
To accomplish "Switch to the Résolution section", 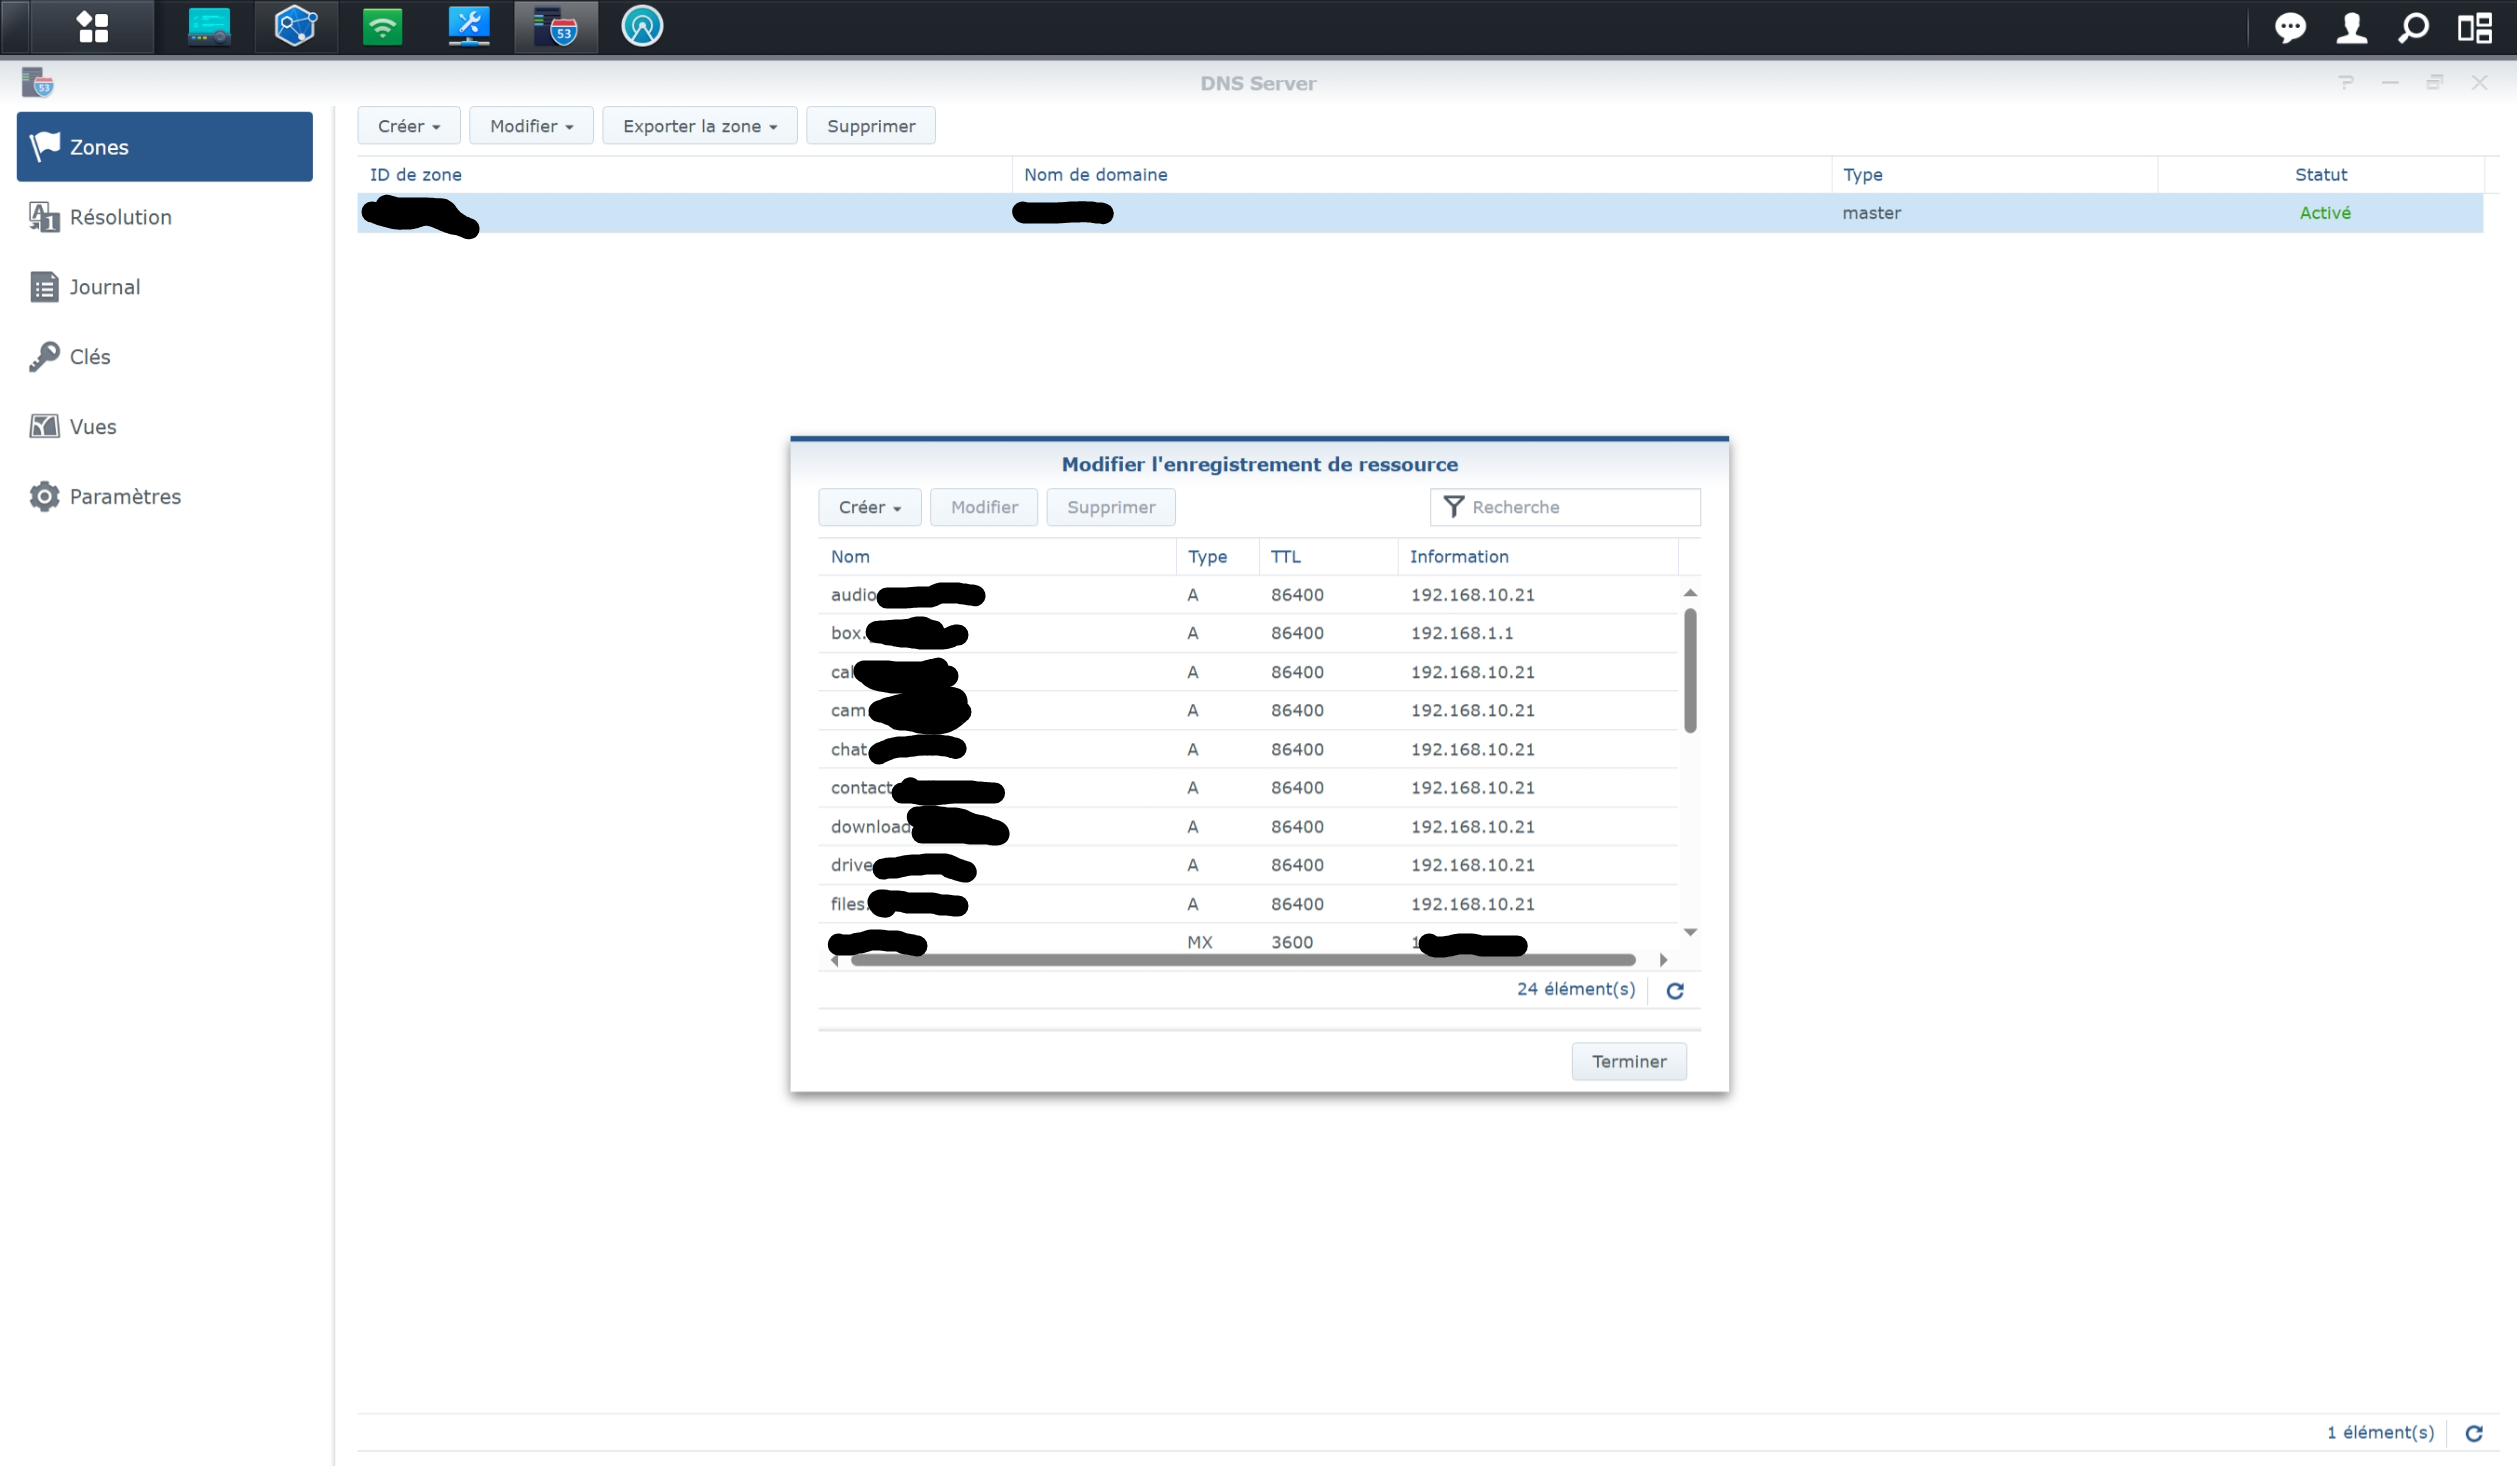I will (x=120, y=217).
